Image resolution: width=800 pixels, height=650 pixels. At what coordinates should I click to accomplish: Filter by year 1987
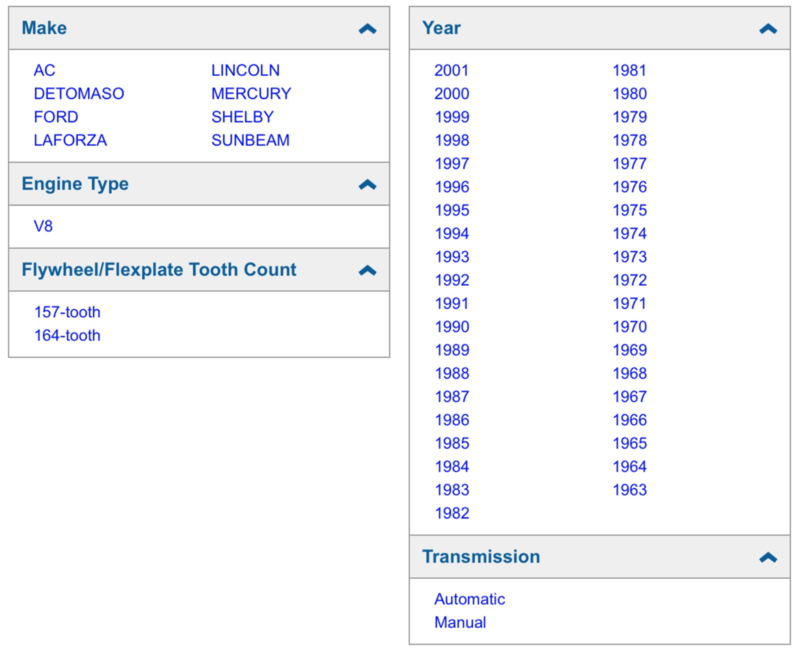452,396
